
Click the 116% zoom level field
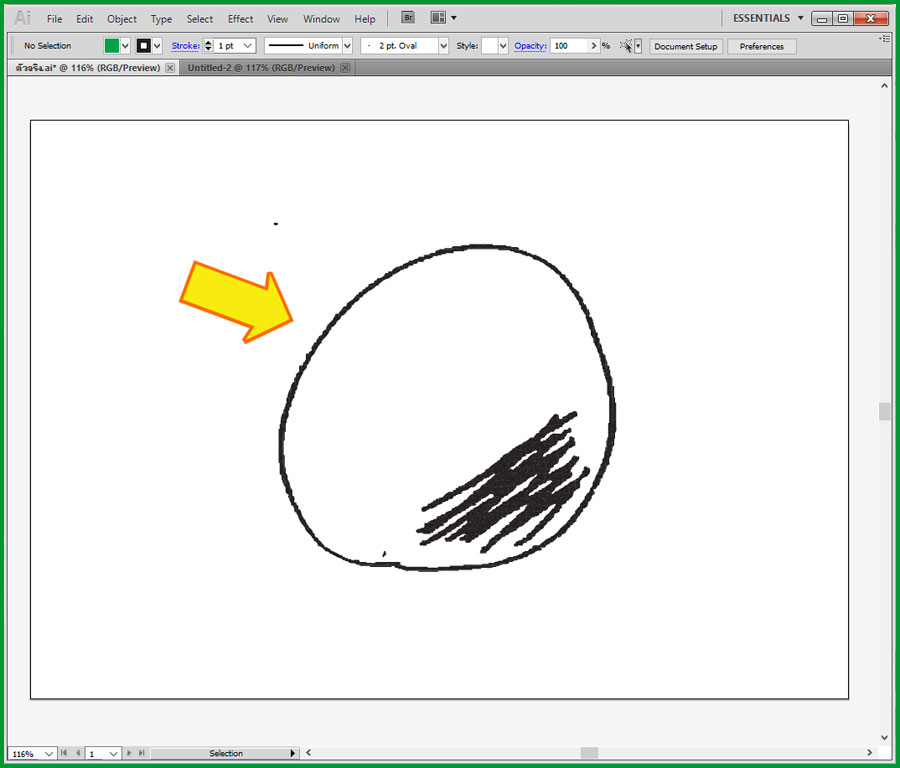pos(25,754)
